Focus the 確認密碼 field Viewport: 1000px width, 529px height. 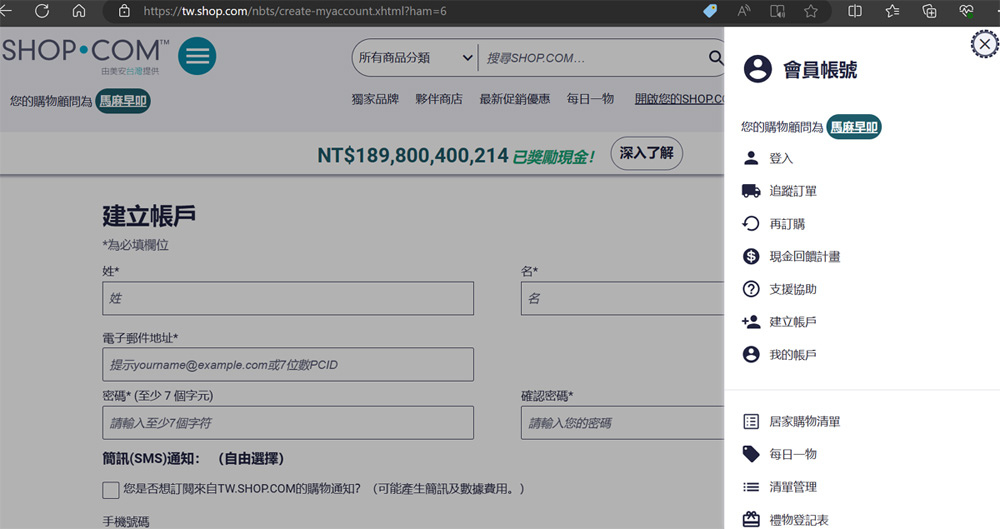pos(622,422)
